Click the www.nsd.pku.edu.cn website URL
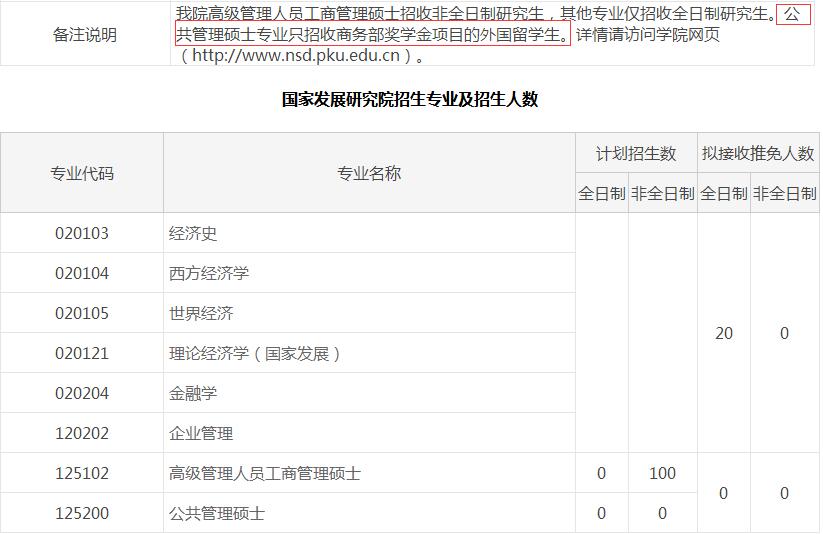The height and width of the screenshot is (534, 823). [x=298, y=55]
